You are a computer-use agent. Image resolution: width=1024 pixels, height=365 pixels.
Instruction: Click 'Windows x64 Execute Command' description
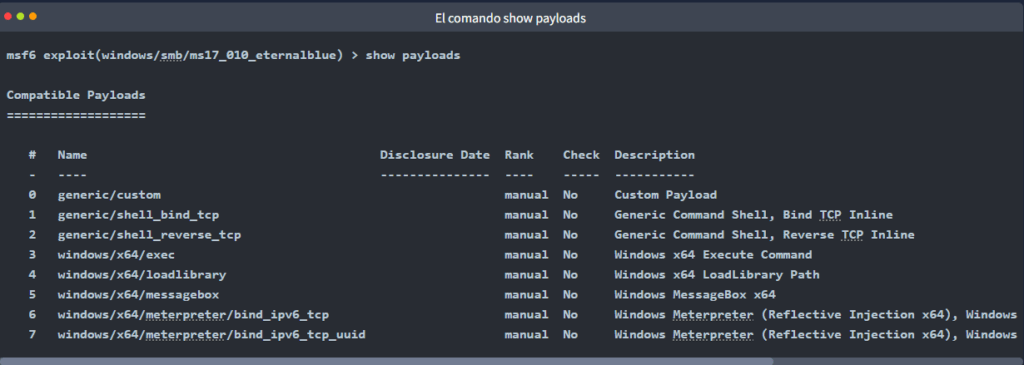click(x=713, y=255)
